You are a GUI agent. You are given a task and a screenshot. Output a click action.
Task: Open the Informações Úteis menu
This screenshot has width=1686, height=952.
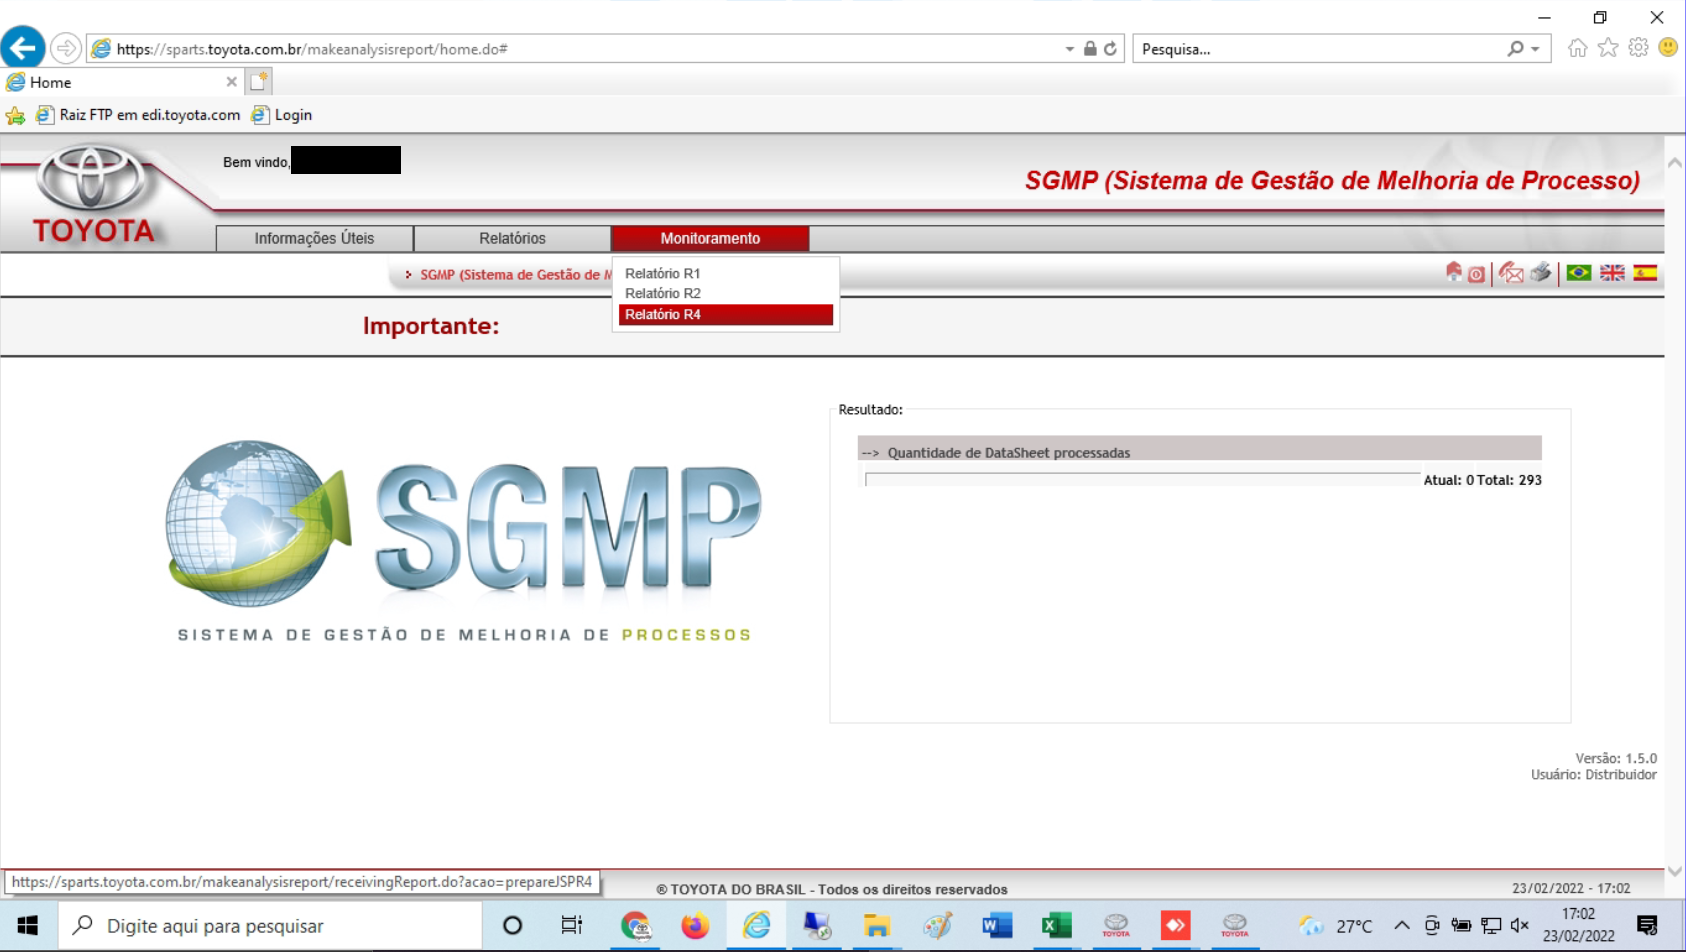[314, 238]
